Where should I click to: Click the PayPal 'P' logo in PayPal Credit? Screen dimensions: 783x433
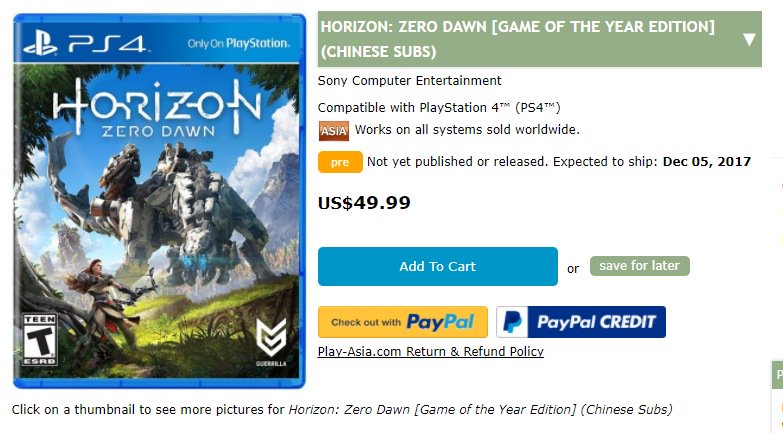pos(513,322)
